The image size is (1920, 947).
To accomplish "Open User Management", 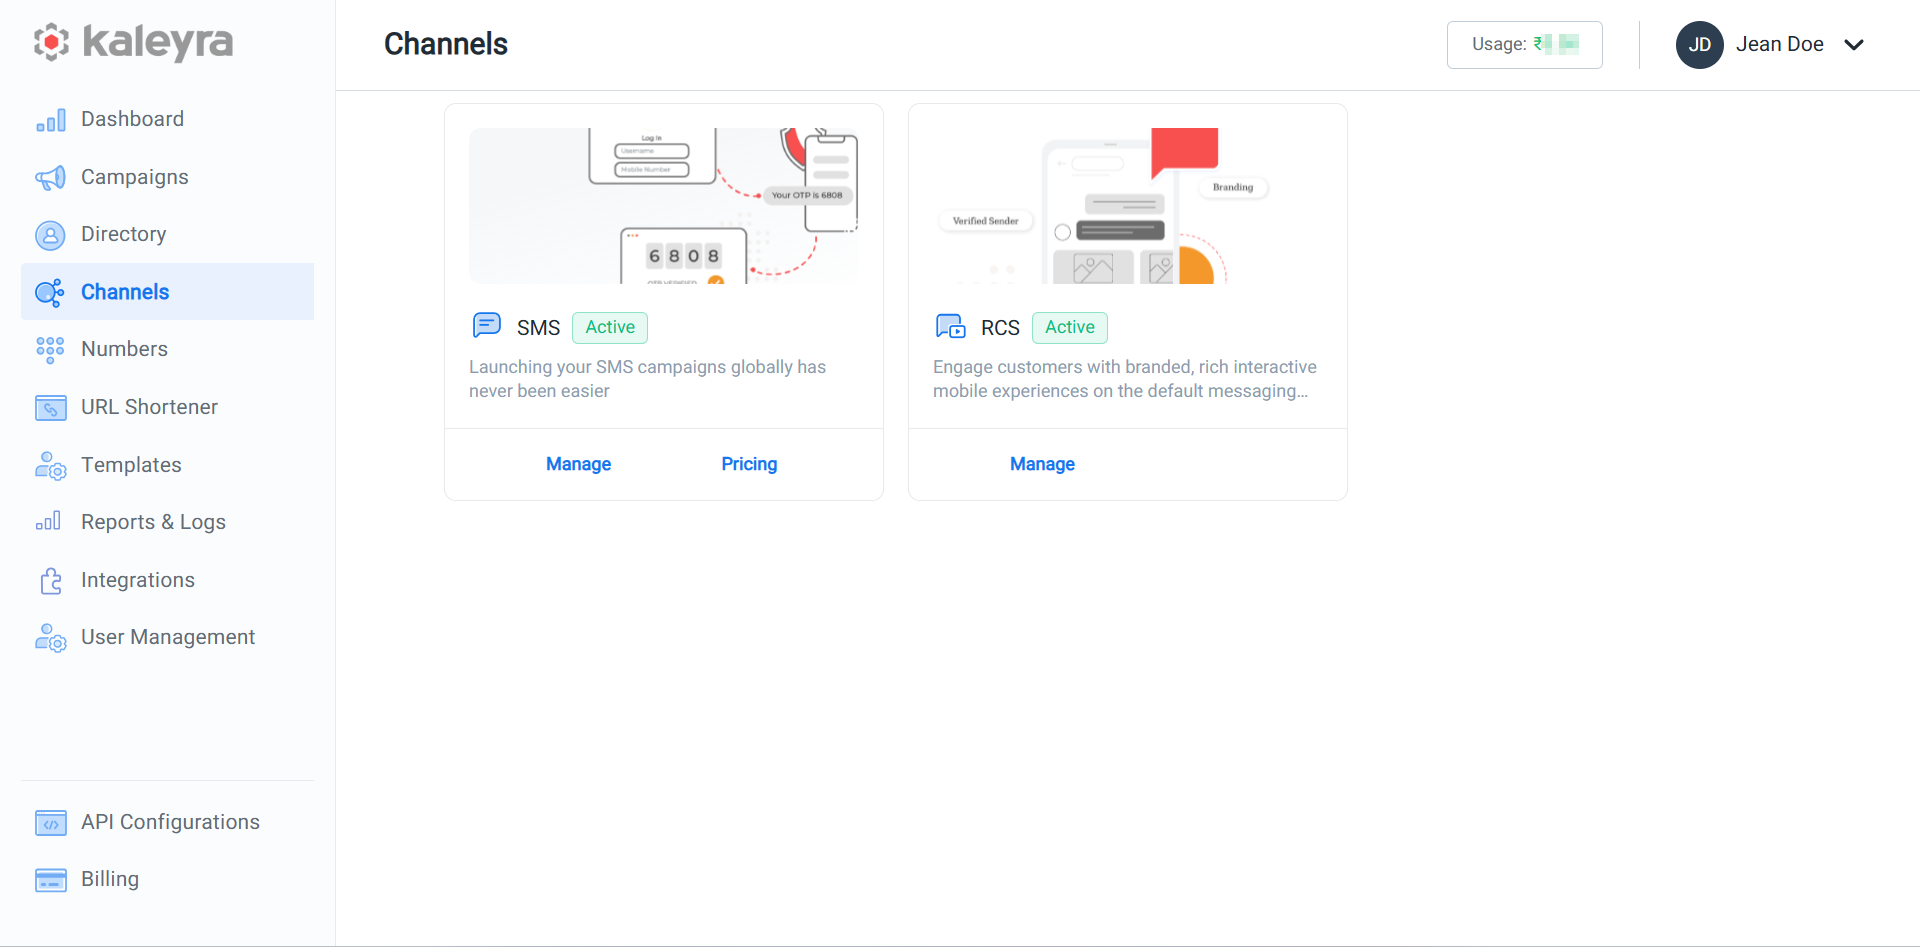I will [167, 637].
